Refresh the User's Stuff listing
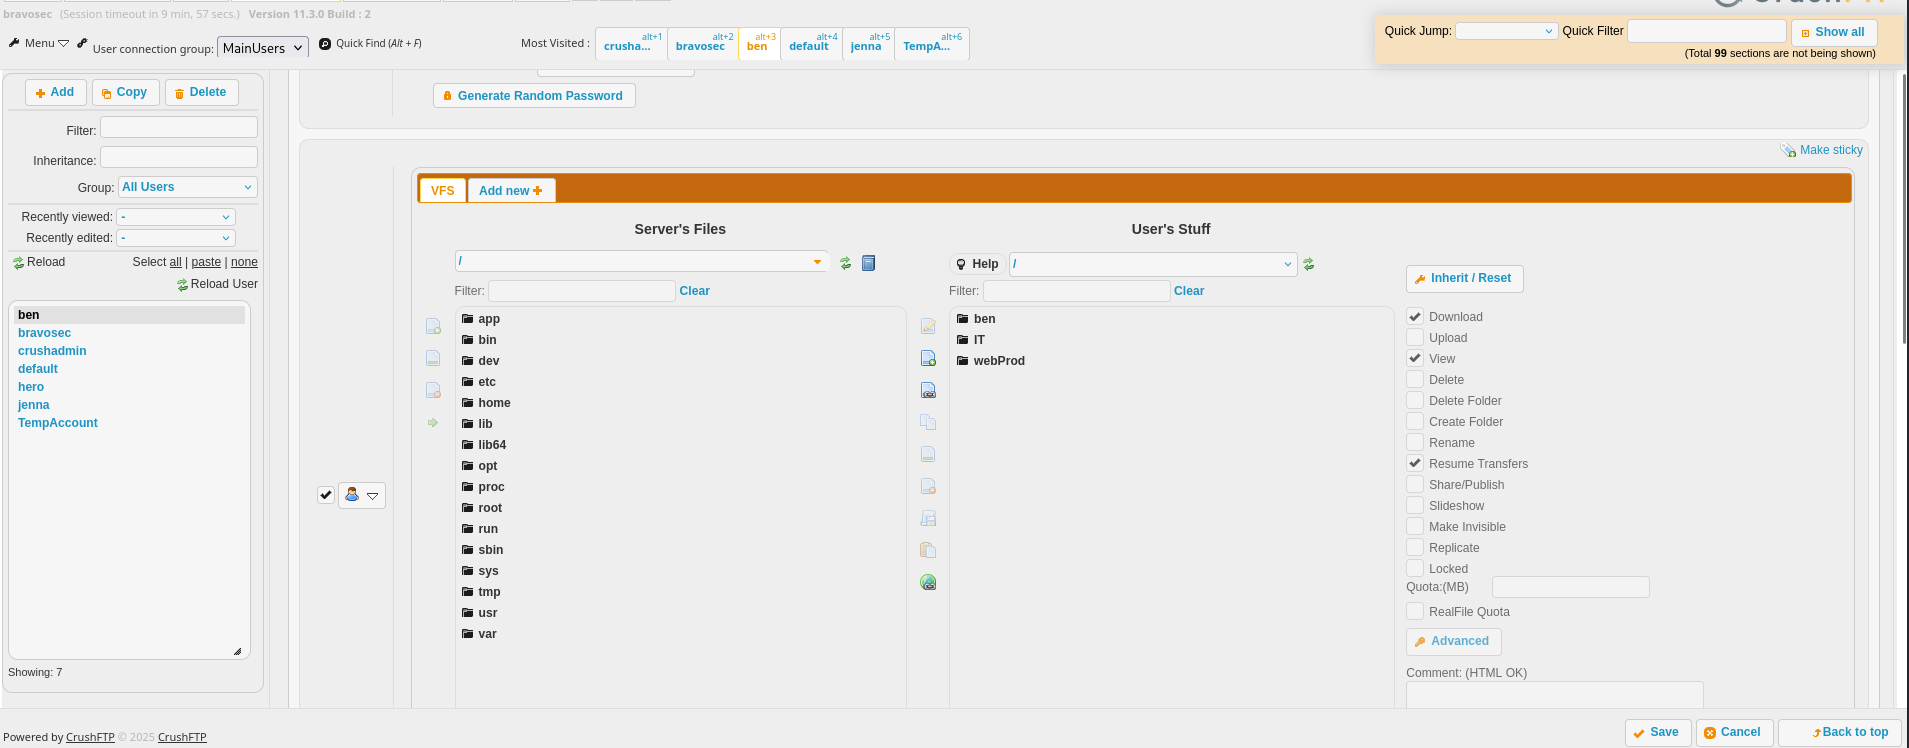The height and width of the screenshot is (748, 1909). 1308,264
